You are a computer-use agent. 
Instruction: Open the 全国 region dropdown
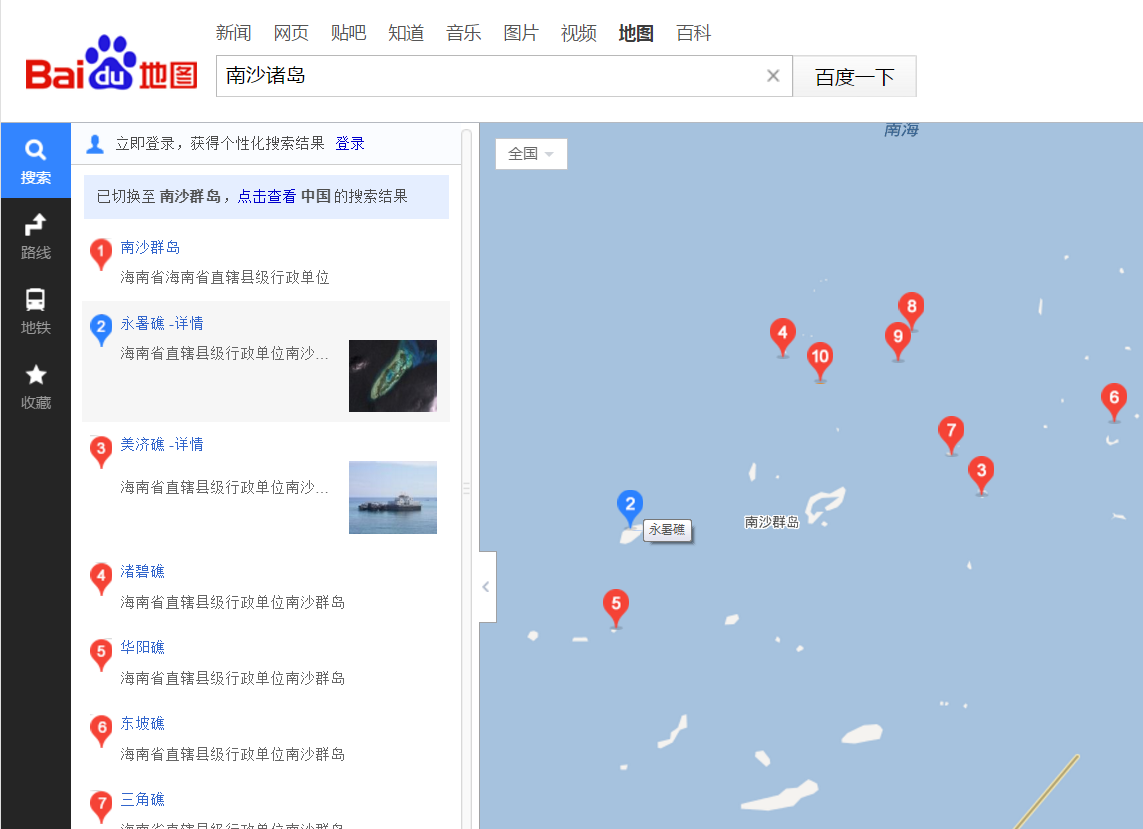[531, 154]
